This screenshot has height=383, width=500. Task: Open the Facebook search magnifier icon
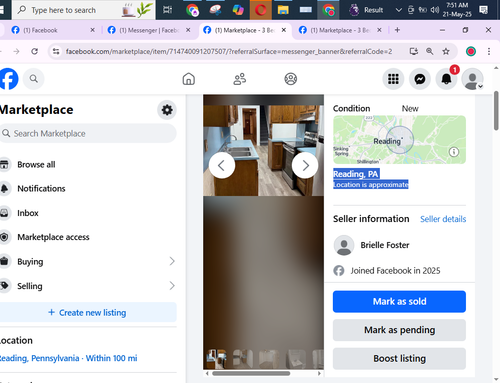(33, 79)
